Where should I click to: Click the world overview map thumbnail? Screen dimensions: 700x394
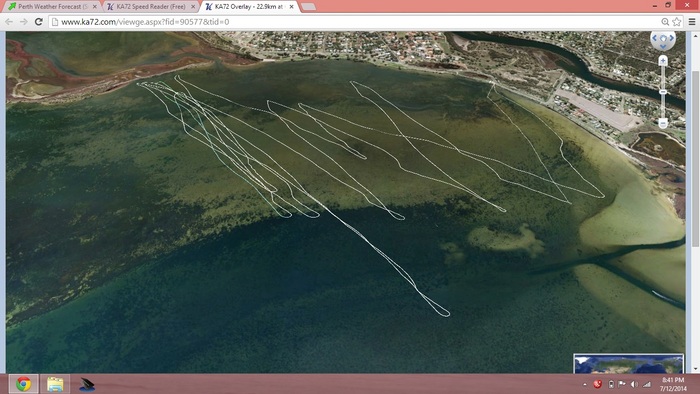[x=629, y=364]
